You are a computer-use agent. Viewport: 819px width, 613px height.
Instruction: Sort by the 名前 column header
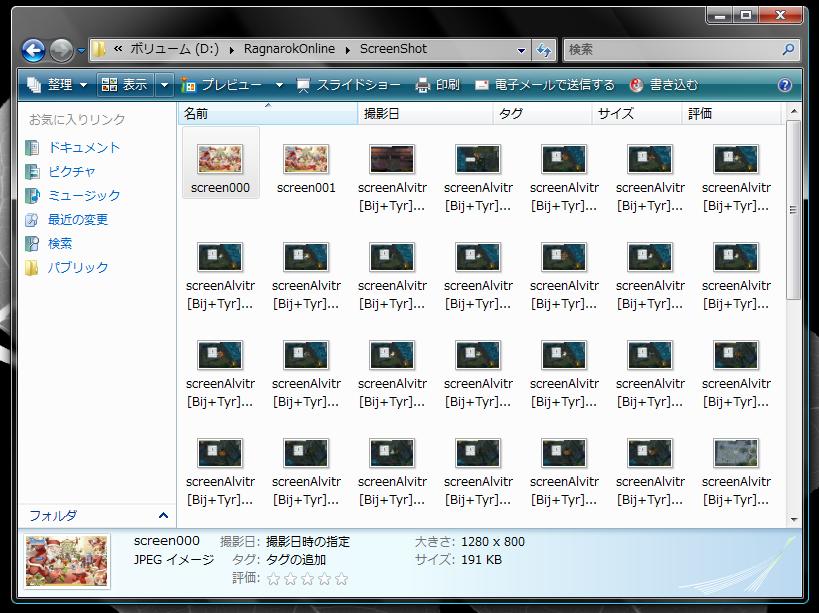(x=267, y=113)
